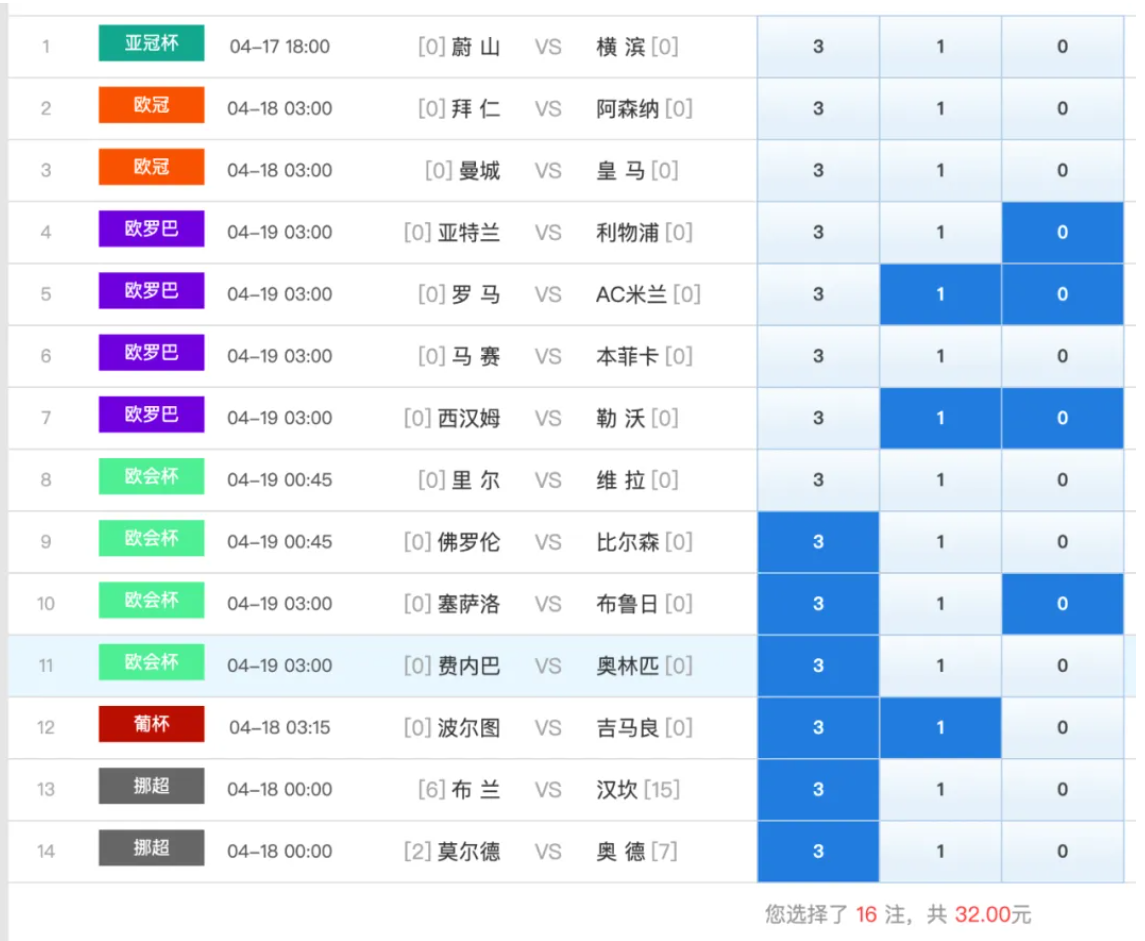This screenshot has width=1145, height=941.
Task: Select result 3 for 马赛 vs 本菲卡
Action: coord(818,356)
